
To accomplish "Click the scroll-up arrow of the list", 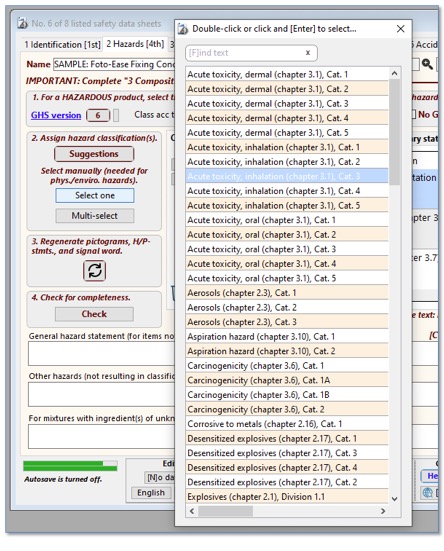I will pos(394,73).
